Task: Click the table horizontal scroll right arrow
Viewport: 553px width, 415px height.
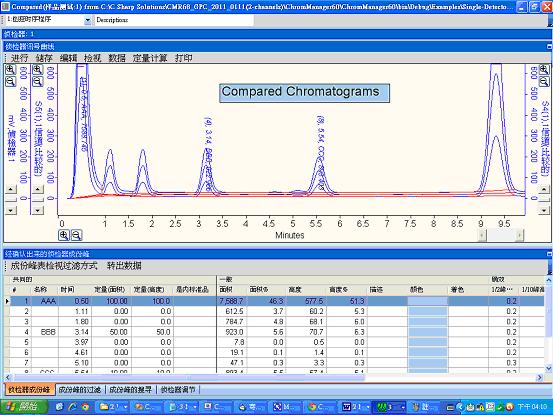Action: point(540,378)
